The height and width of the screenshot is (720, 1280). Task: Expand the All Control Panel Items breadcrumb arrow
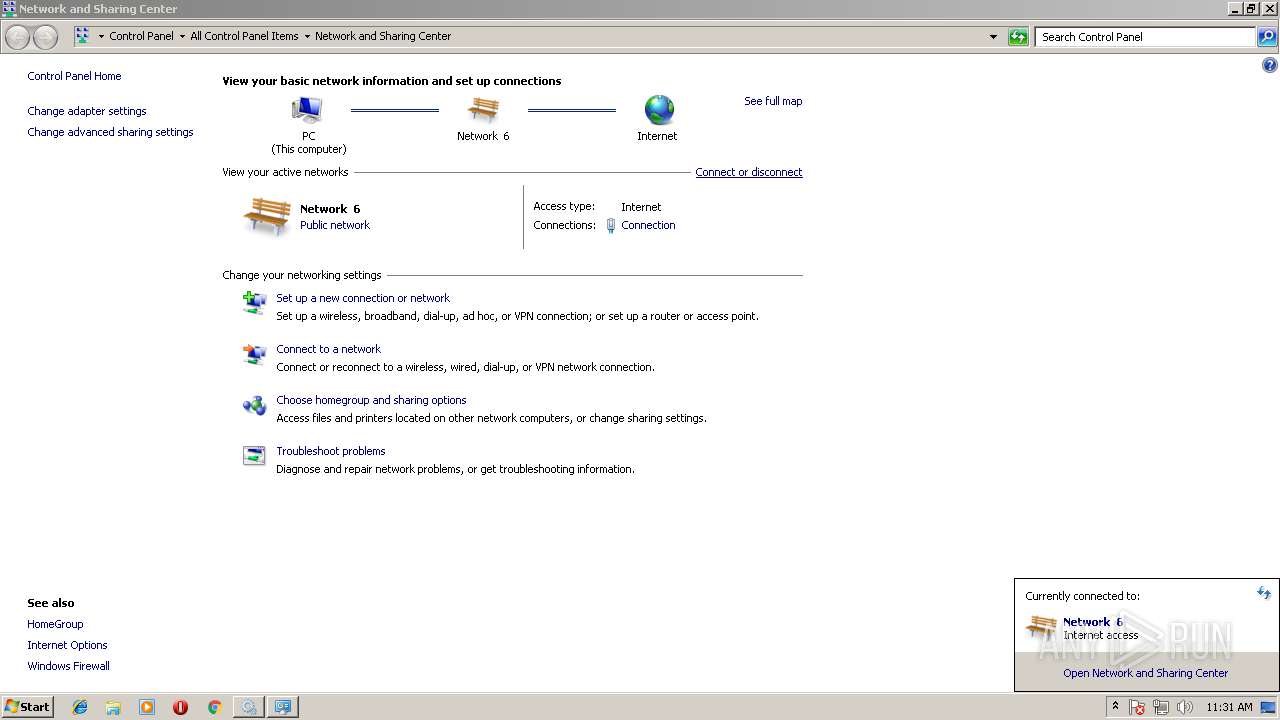[x=307, y=36]
